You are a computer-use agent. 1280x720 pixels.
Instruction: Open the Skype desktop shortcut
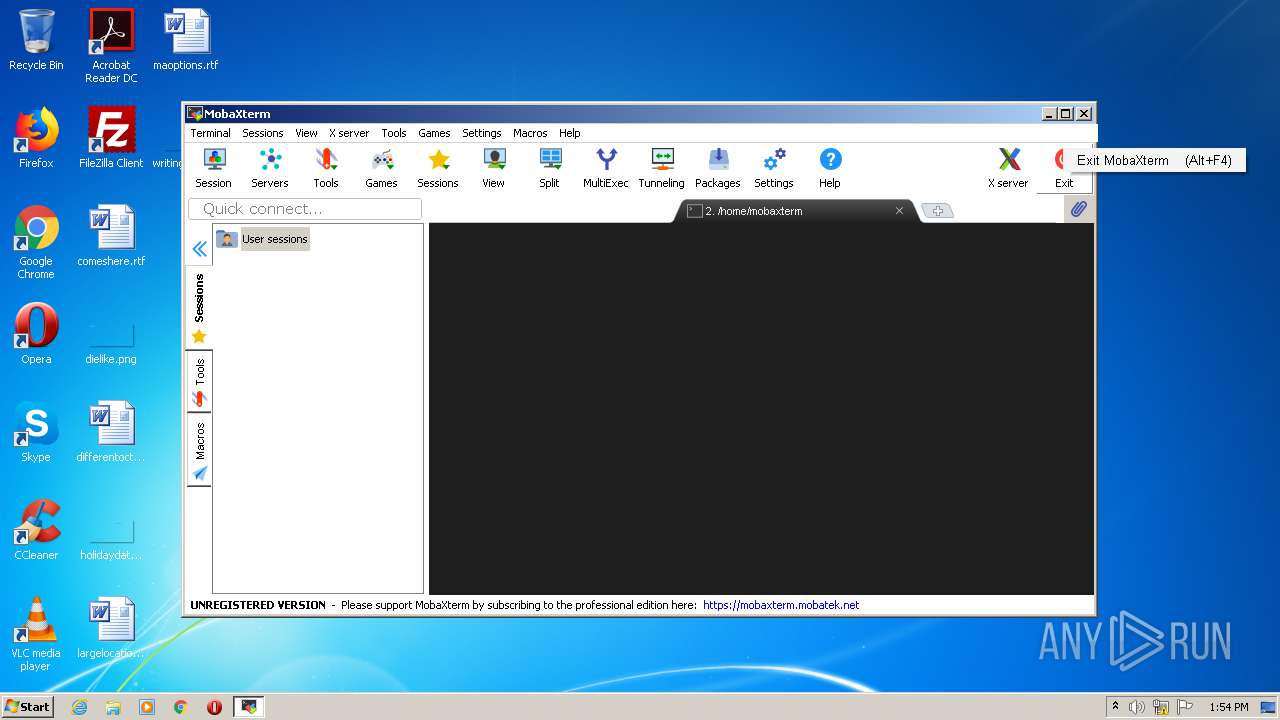point(36,432)
